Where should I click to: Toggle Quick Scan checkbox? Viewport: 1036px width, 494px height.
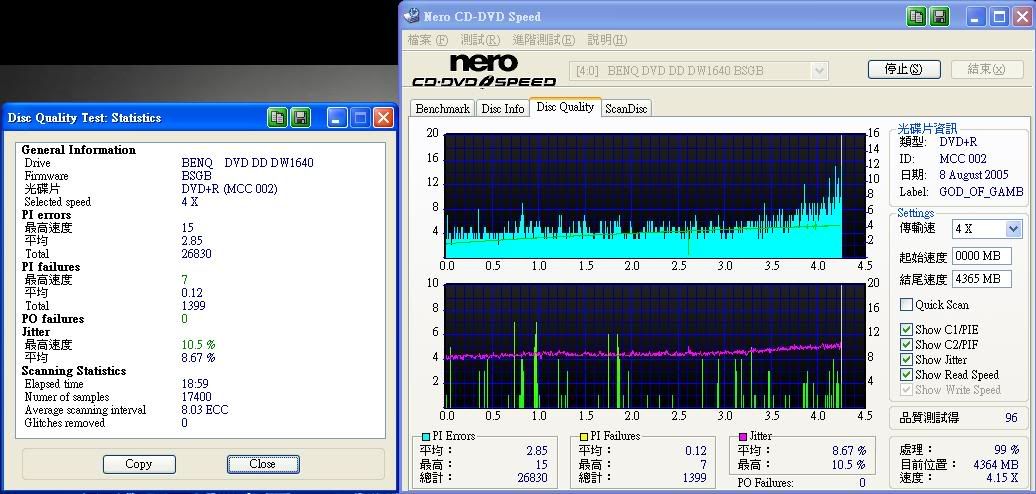pos(906,305)
